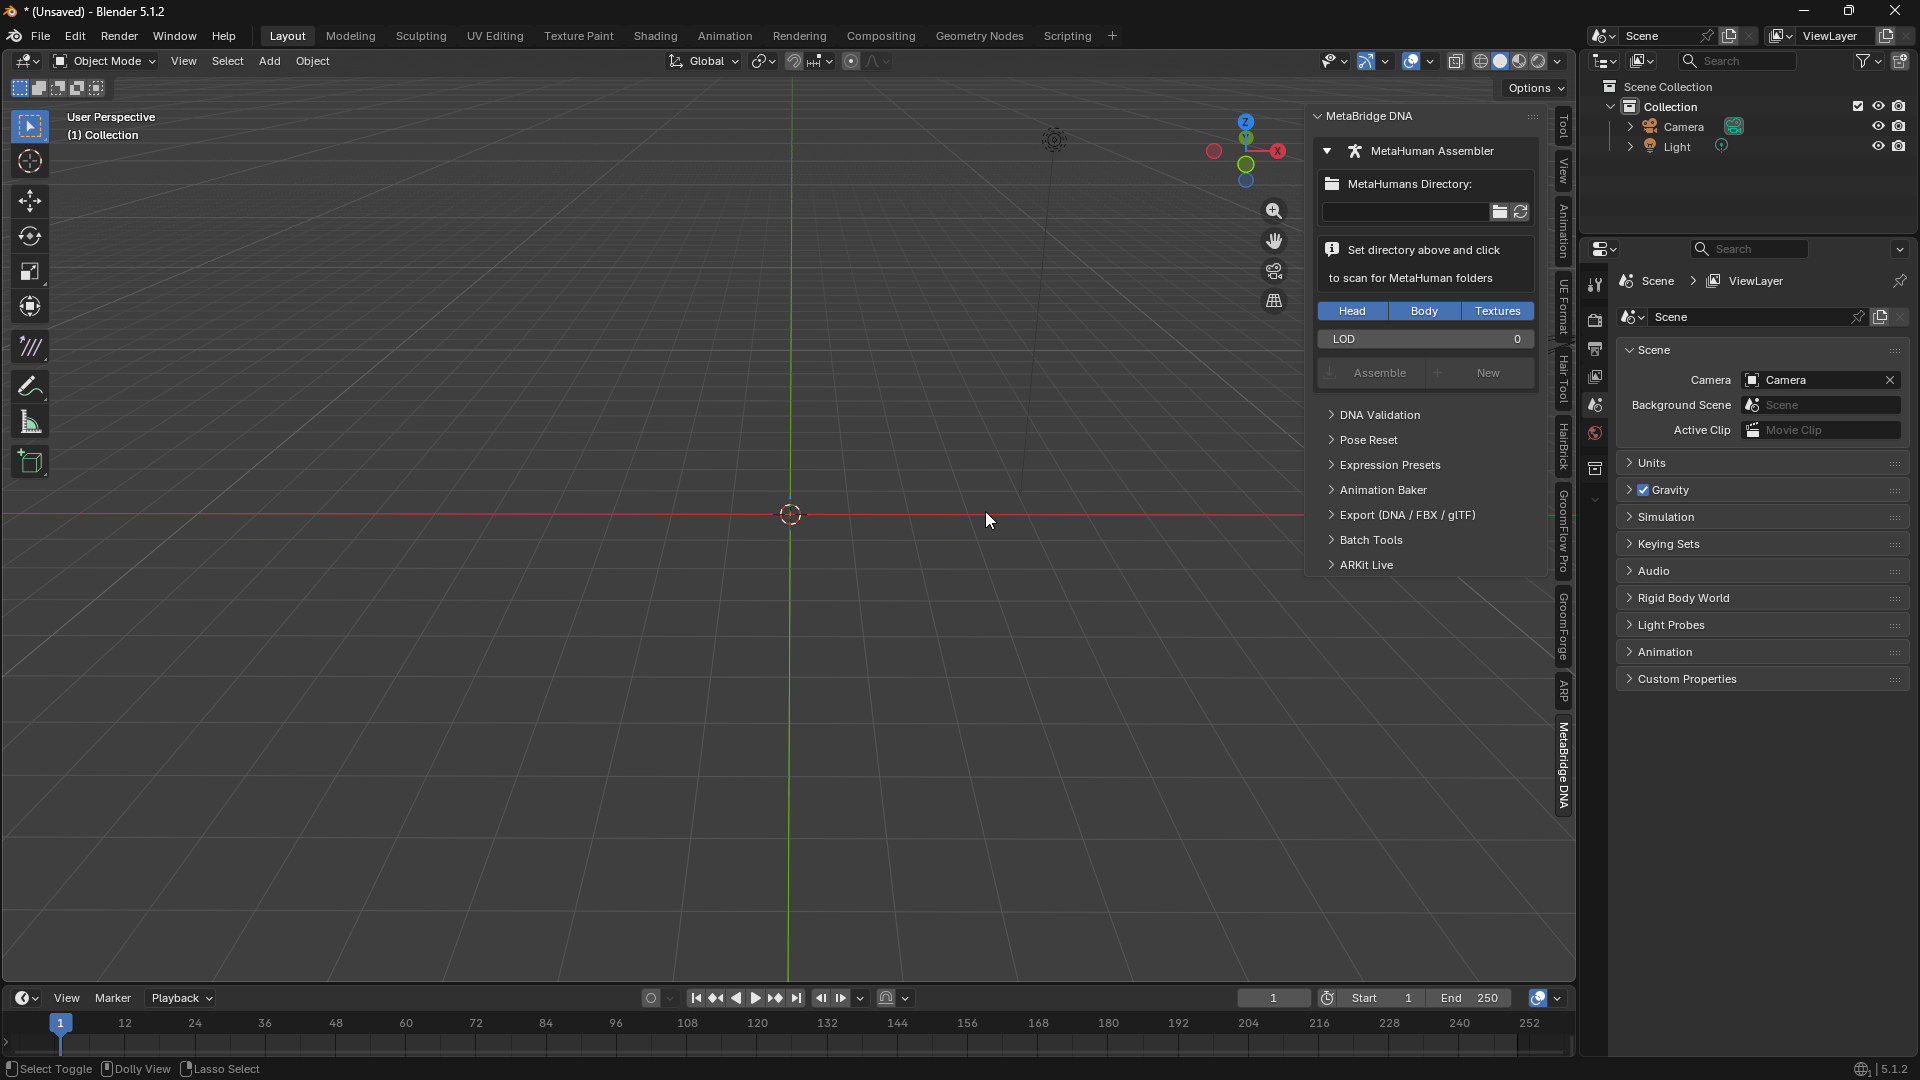The width and height of the screenshot is (1920, 1080).
Task: Disable Camera in renders
Action: pyautogui.click(x=1899, y=127)
